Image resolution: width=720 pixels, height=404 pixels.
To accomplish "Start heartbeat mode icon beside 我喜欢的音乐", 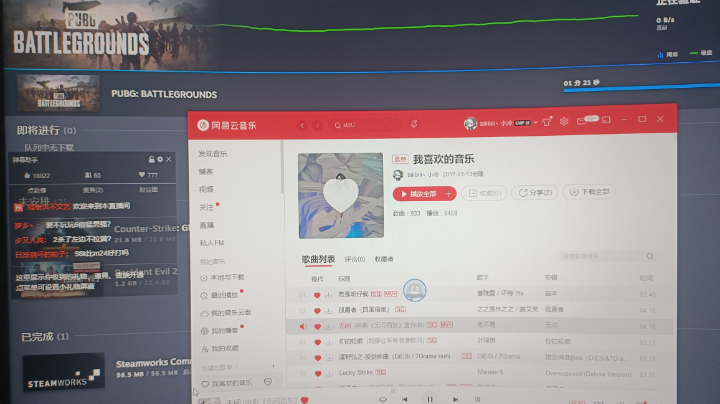I will pos(268,382).
